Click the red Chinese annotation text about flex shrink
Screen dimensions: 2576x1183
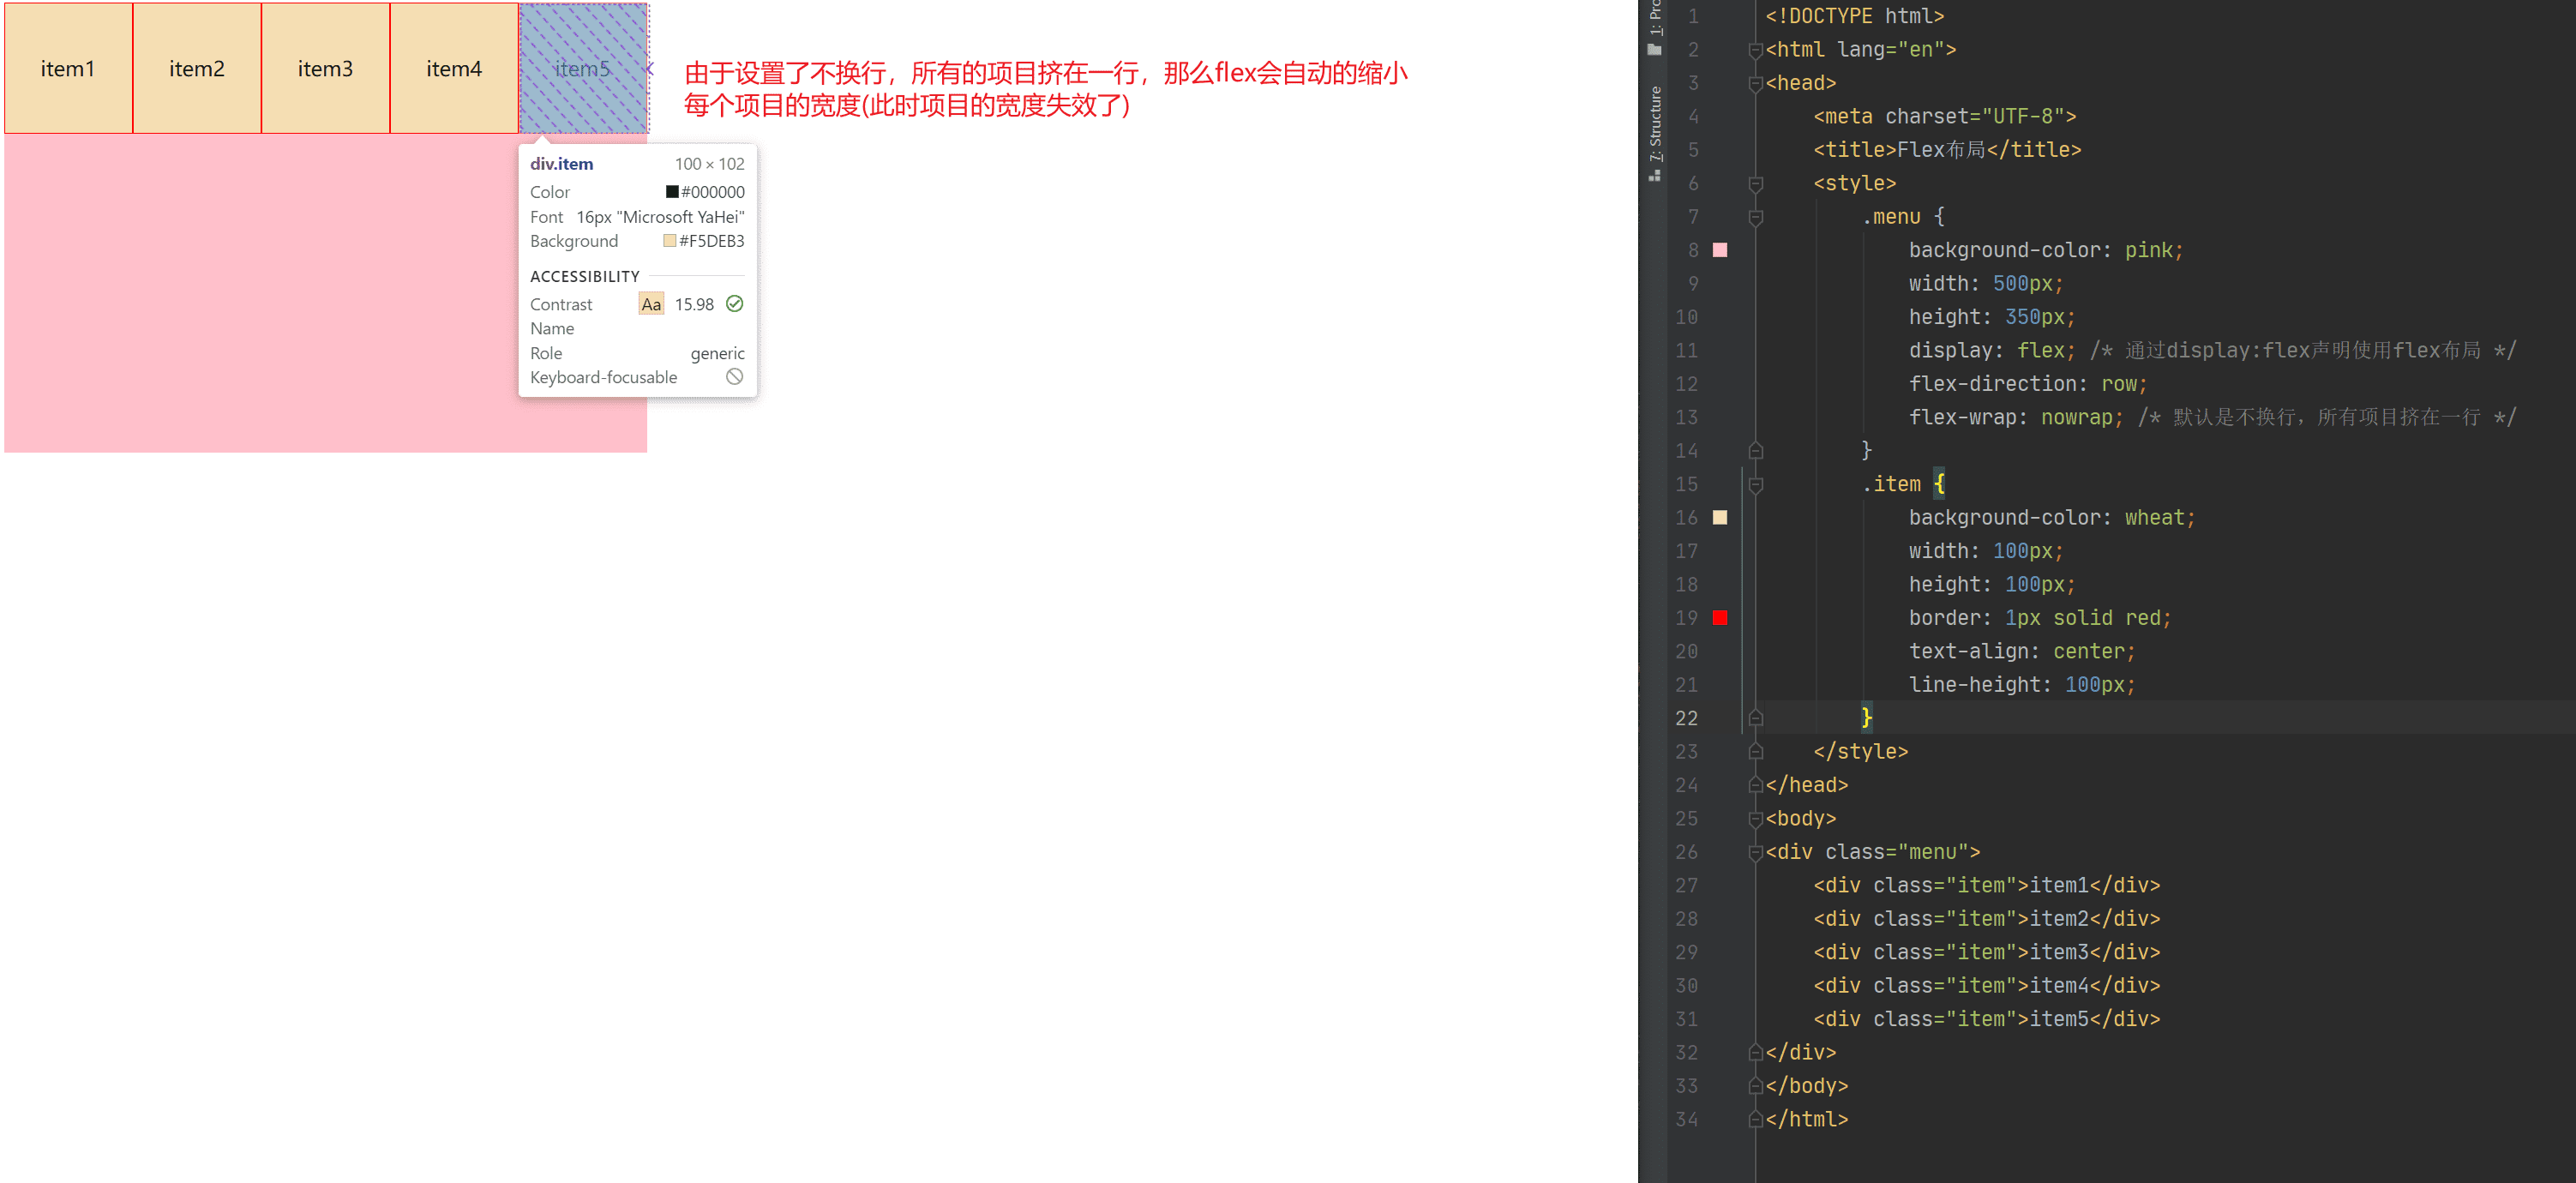tap(1045, 89)
